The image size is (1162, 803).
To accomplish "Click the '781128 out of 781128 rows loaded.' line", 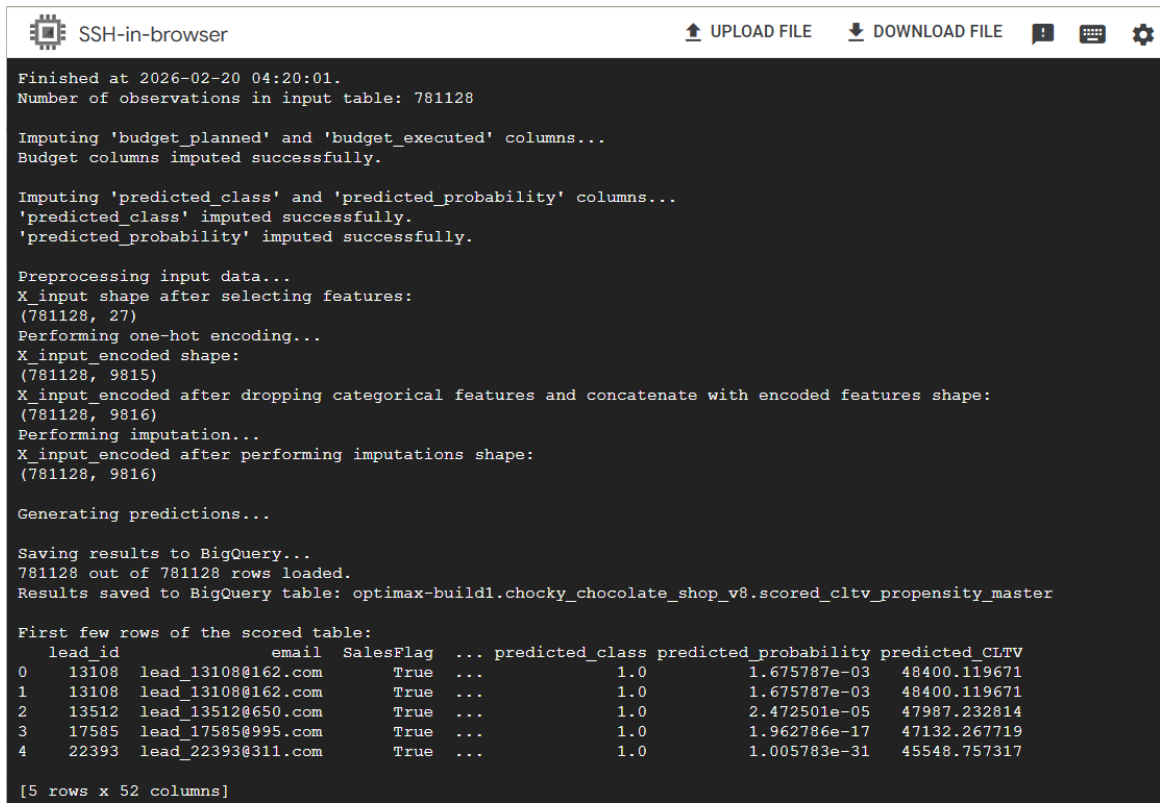I will click(185, 573).
